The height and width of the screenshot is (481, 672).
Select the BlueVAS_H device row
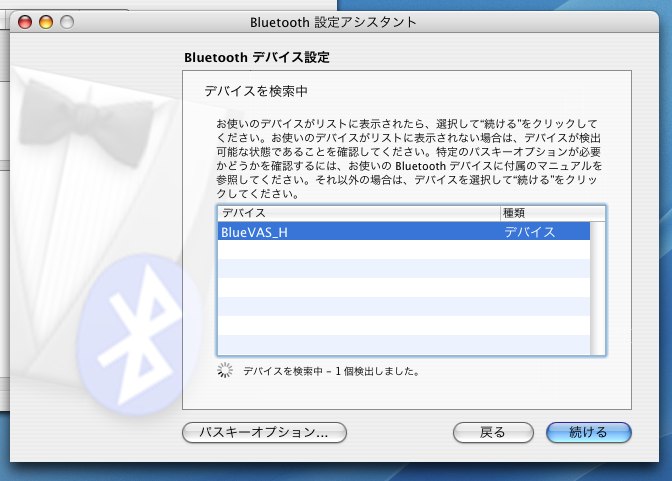coord(404,232)
